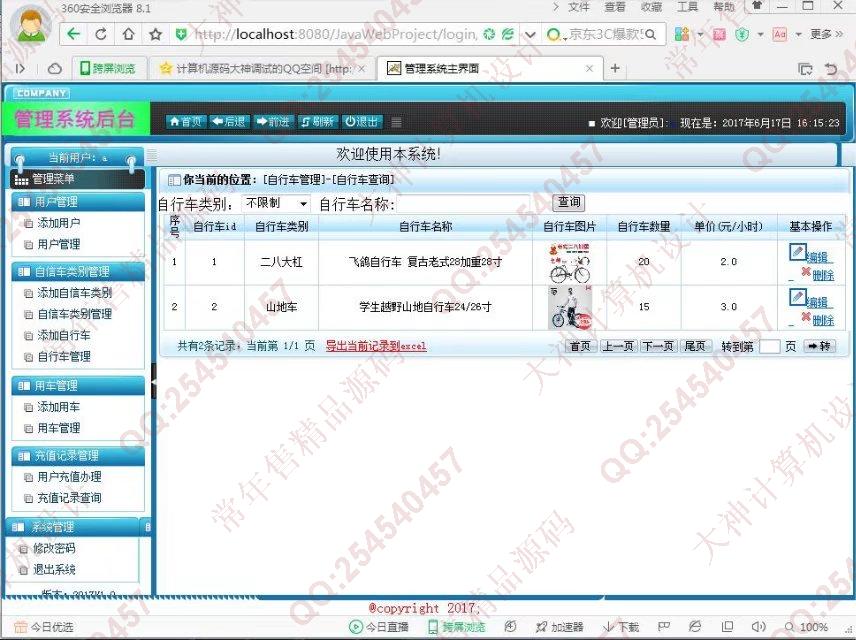Click the browser back arrow button

click(74, 34)
